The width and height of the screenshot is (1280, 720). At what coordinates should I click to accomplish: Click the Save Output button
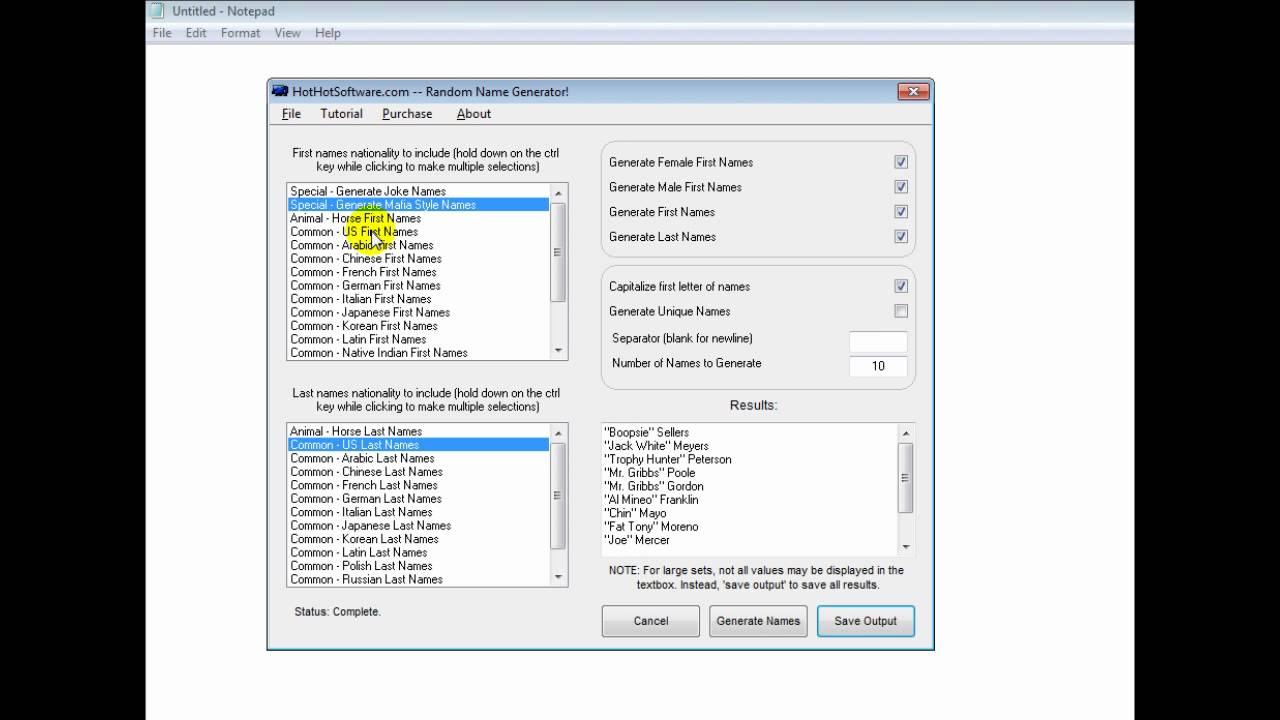866,621
